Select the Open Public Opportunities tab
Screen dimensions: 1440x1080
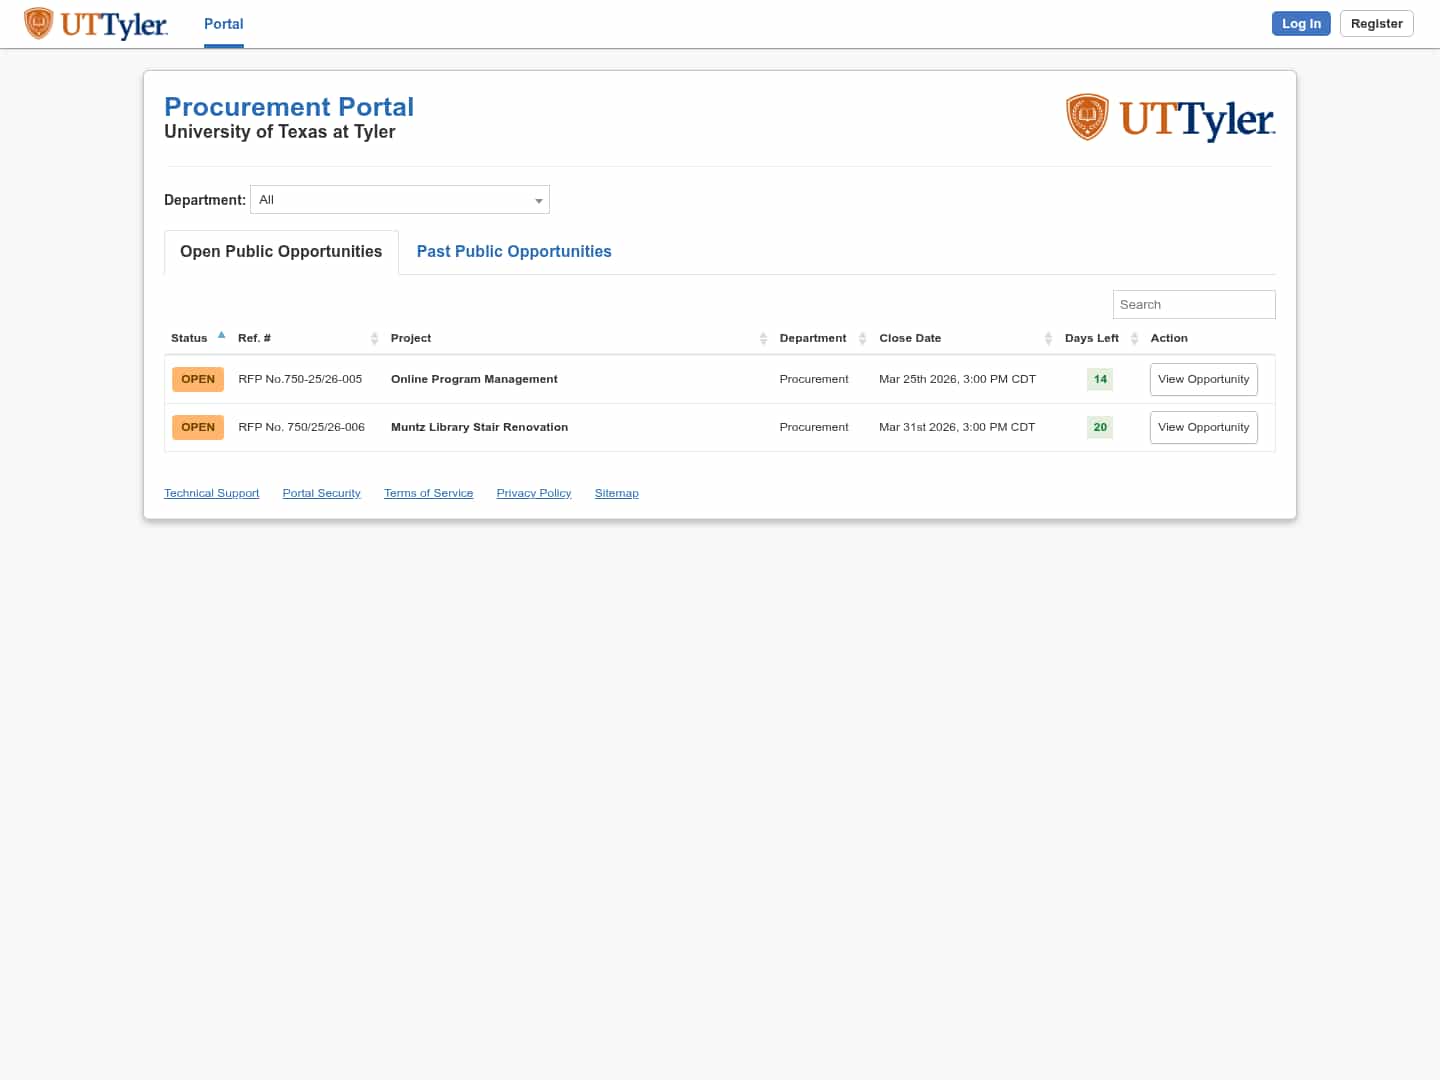coord(281,252)
